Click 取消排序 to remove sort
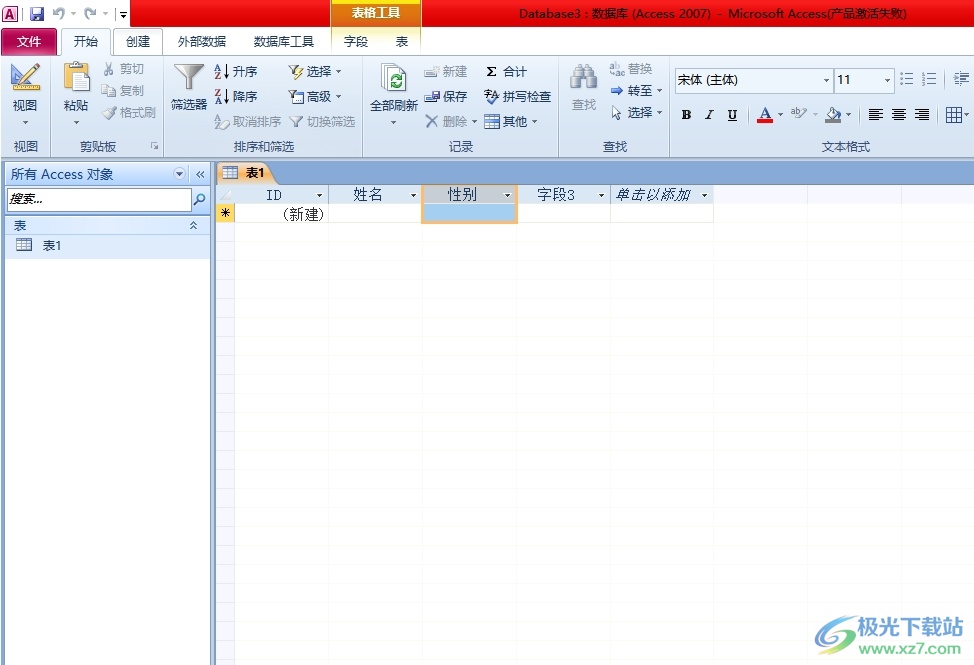The width and height of the screenshot is (974, 665). coord(247,122)
